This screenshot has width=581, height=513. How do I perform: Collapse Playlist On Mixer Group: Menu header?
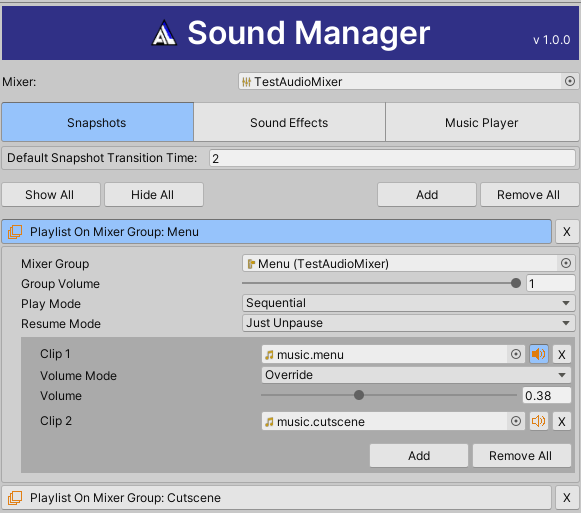click(x=276, y=232)
